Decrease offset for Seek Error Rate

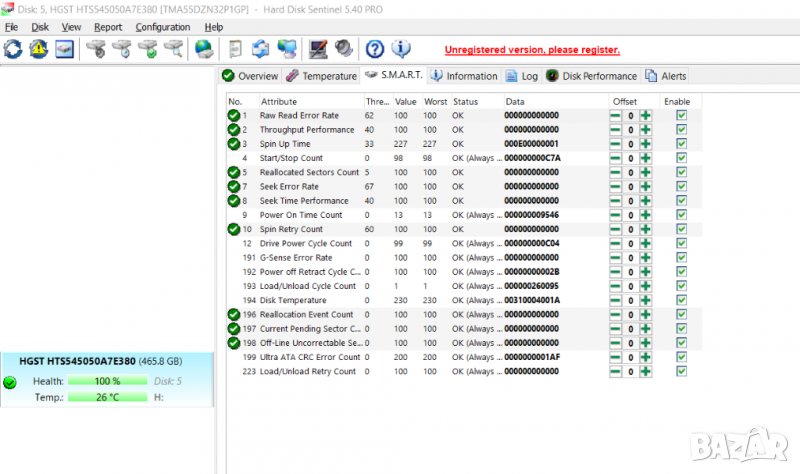[615, 187]
